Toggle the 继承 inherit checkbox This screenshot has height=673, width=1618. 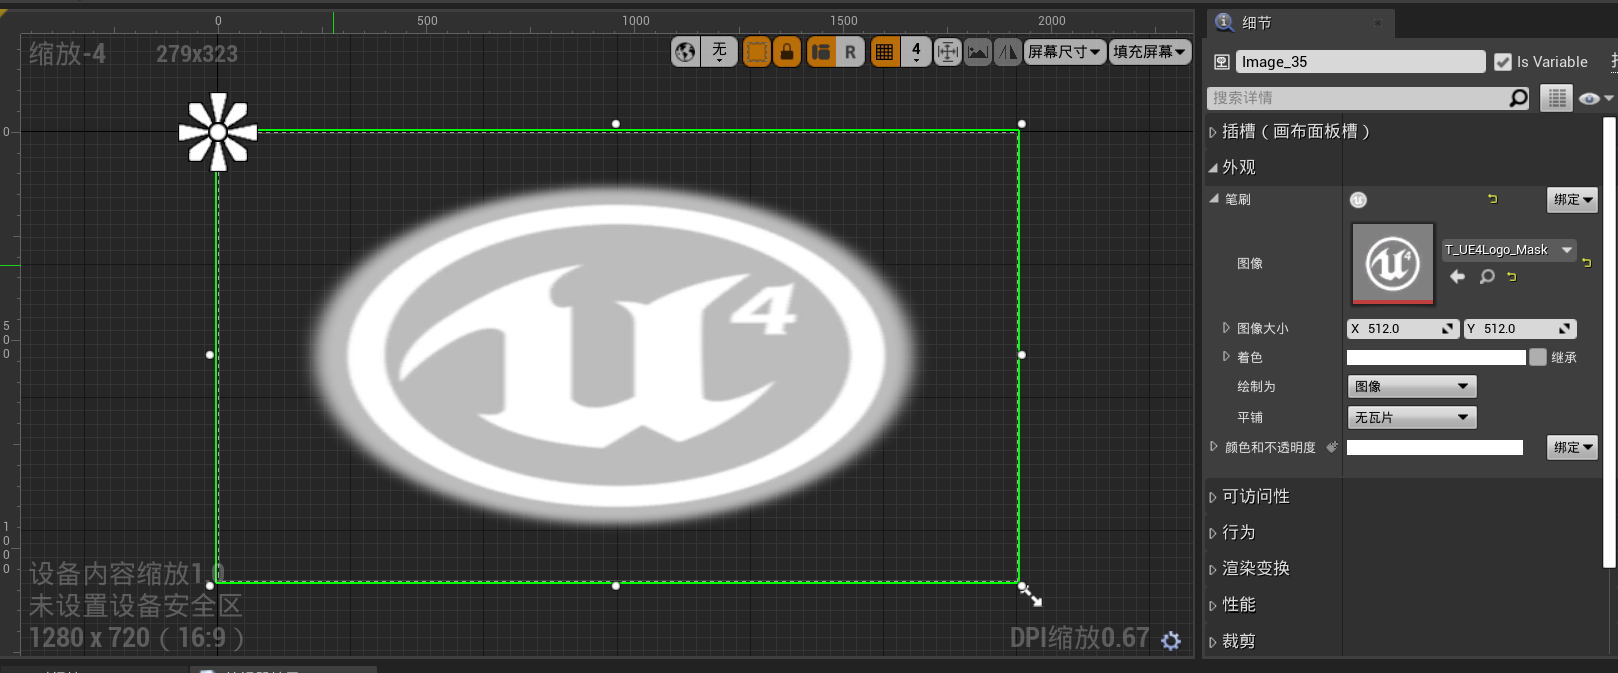pyautogui.click(x=1538, y=357)
